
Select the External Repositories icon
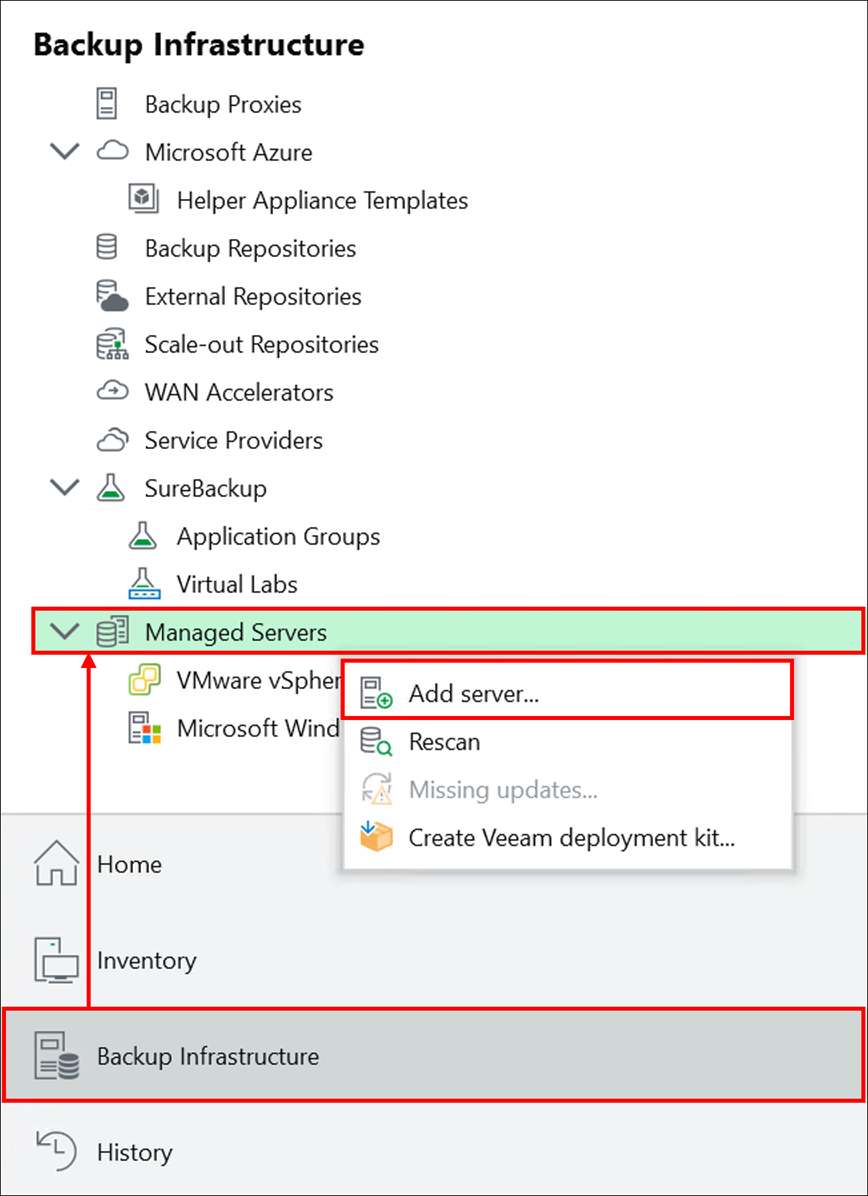pyautogui.click(x=113, y=296)
